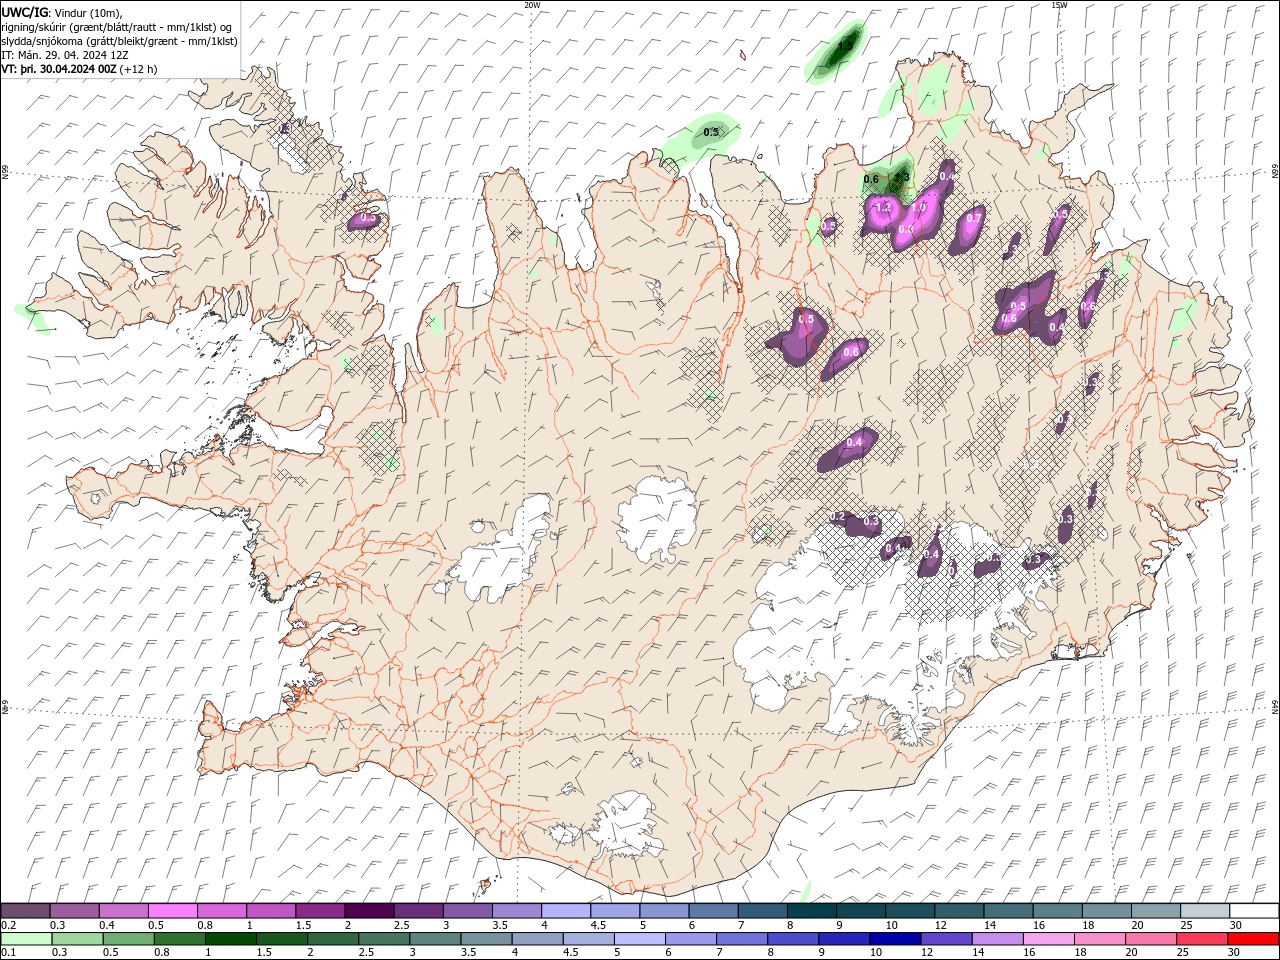Select upper-row swatch between 1 and 1.5
The width and height of the screenshot is (1280, 960).
[271, 911]
